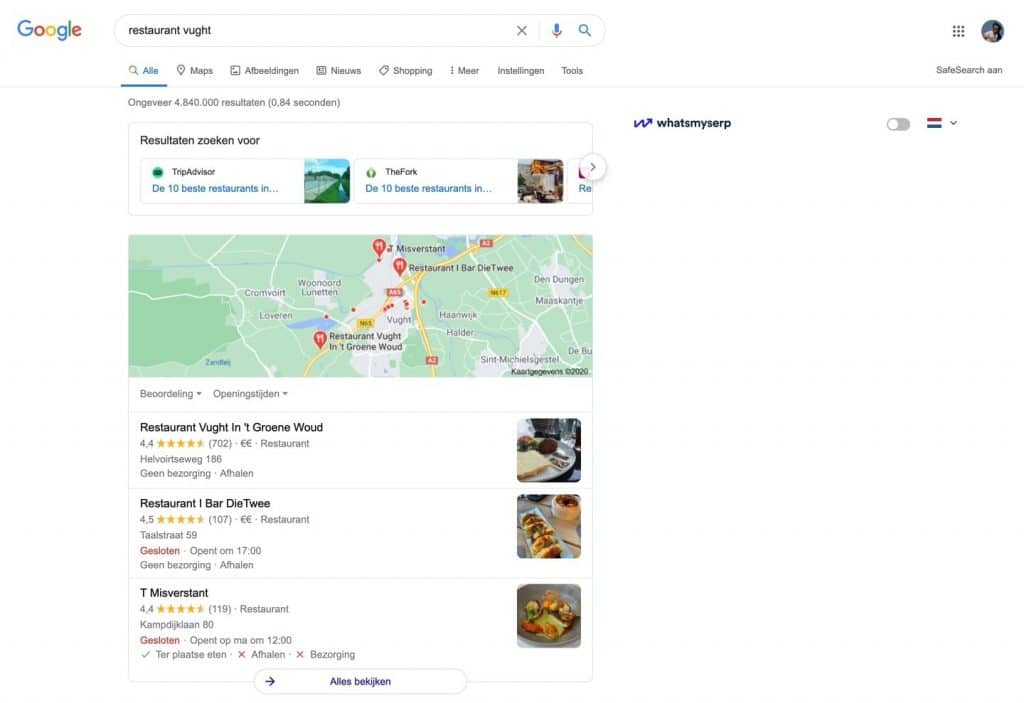Switch to the Afbeeldingen tab

coord(264,70)
